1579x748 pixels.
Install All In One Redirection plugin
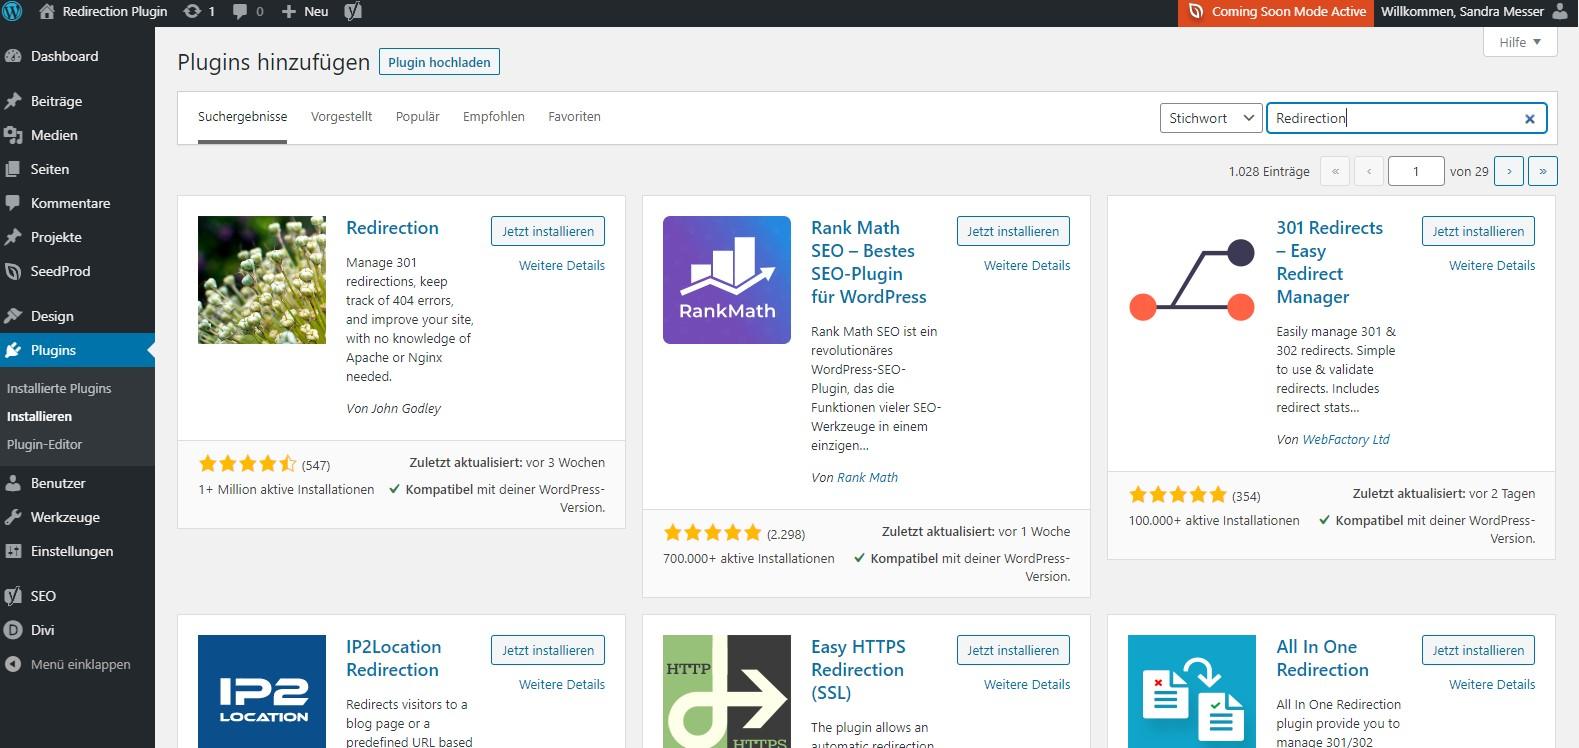[x=1478, y=650]
